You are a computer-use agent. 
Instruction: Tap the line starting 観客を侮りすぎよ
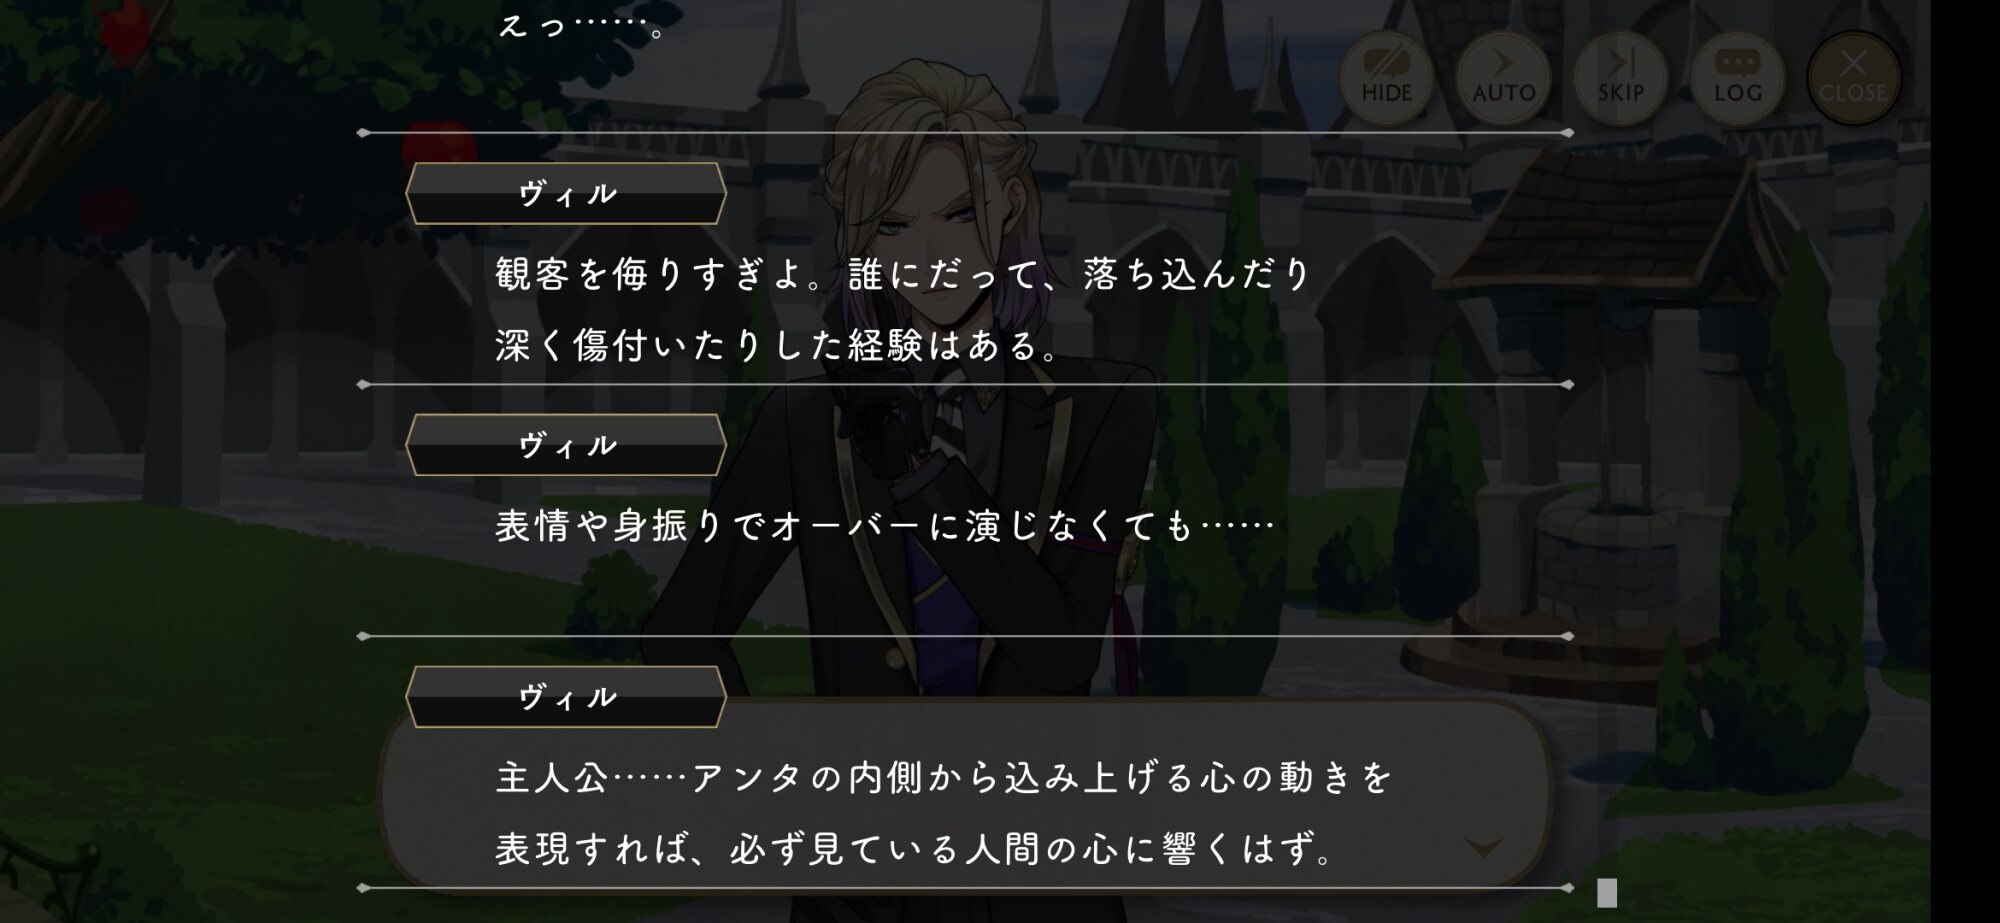(903, 274)
